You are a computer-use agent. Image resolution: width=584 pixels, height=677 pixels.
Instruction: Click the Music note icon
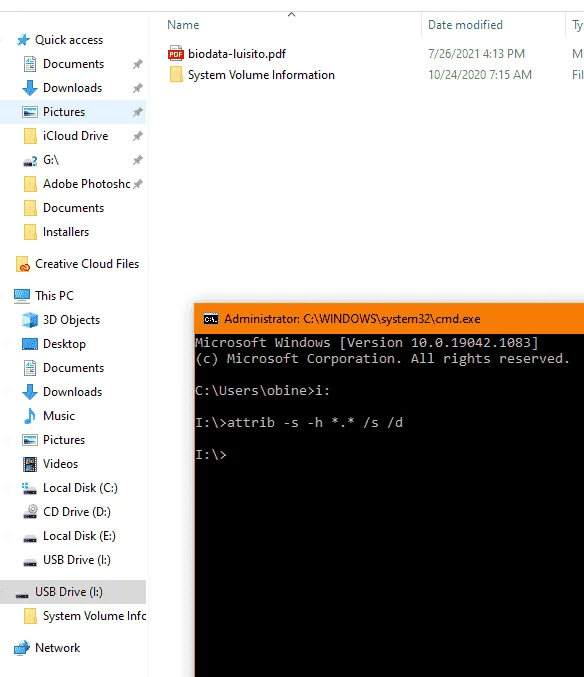30,416
